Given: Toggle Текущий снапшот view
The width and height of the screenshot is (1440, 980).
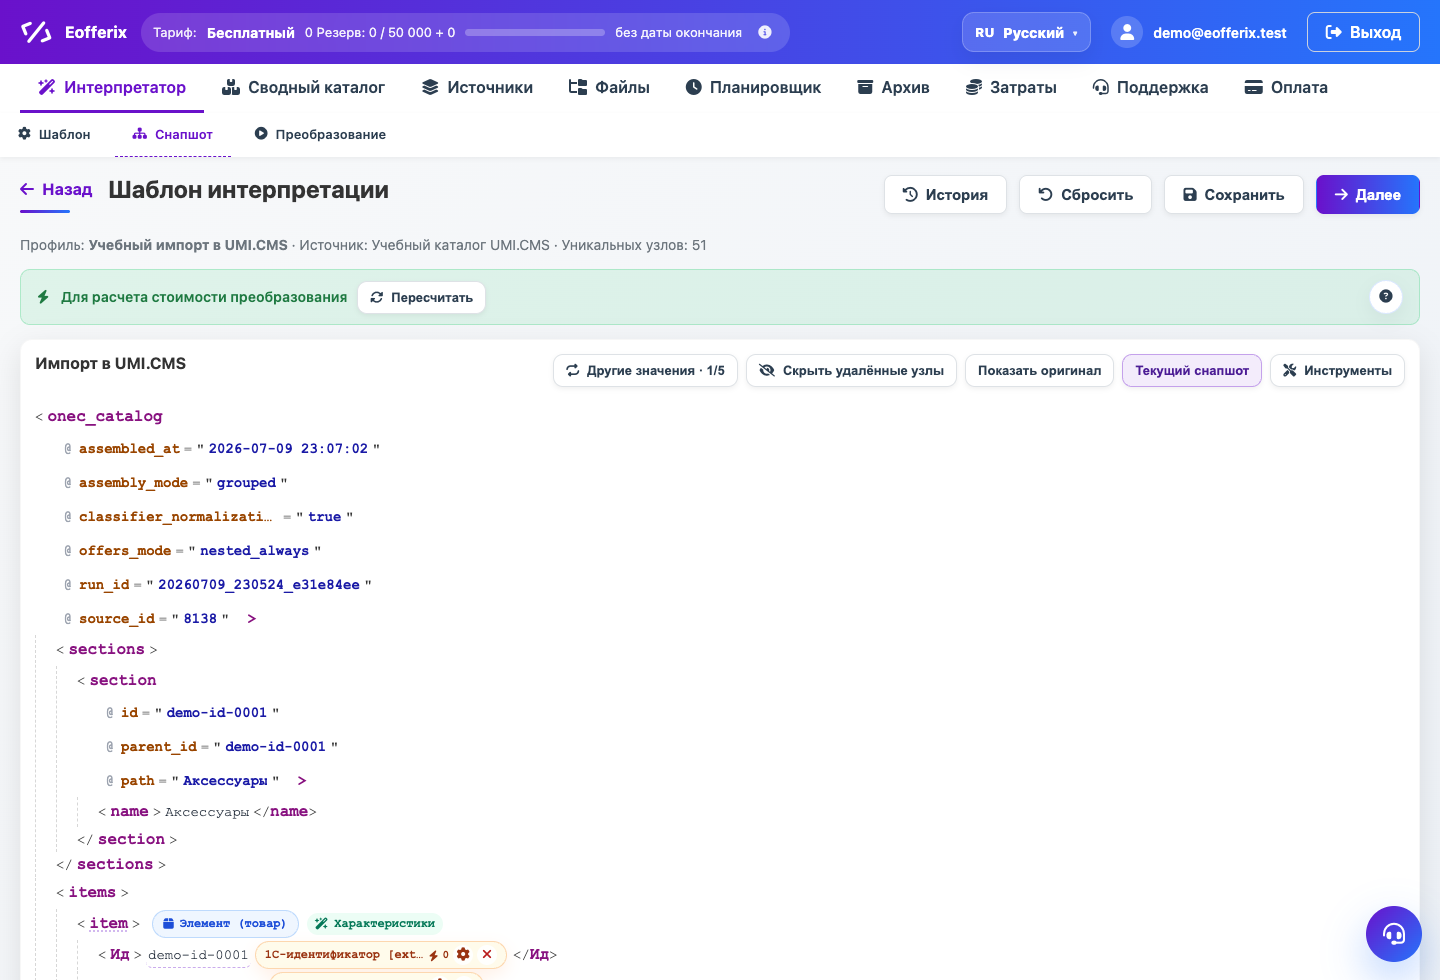Looking at the screenshot, I should point(1192,370).
